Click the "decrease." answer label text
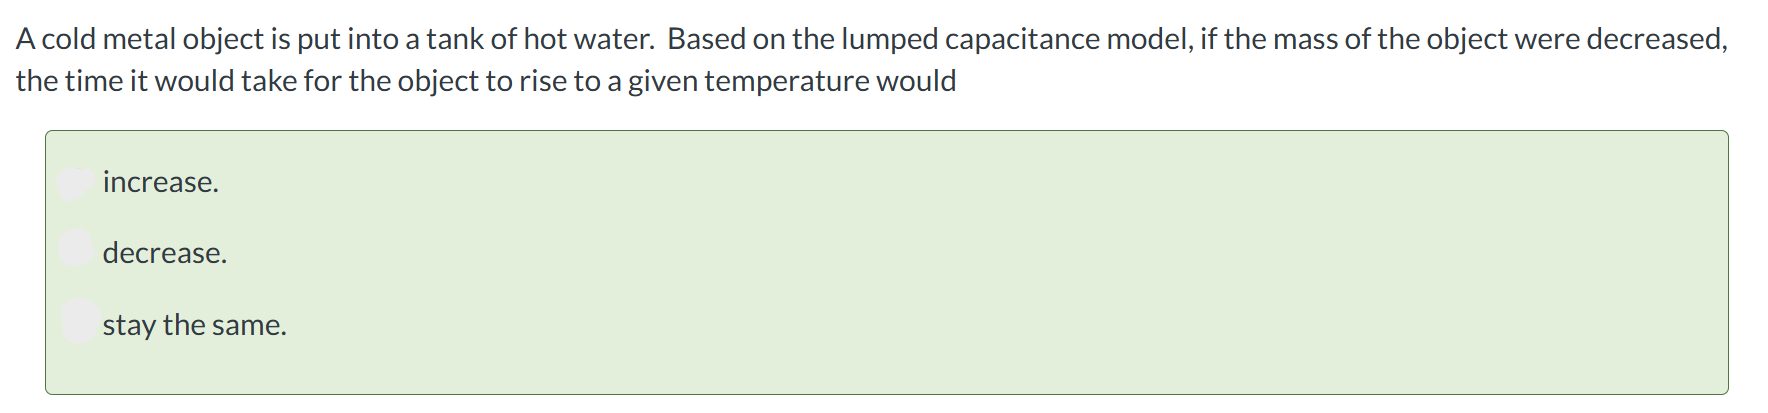The height and width of the screenshot is (413, 1768). 164,253
